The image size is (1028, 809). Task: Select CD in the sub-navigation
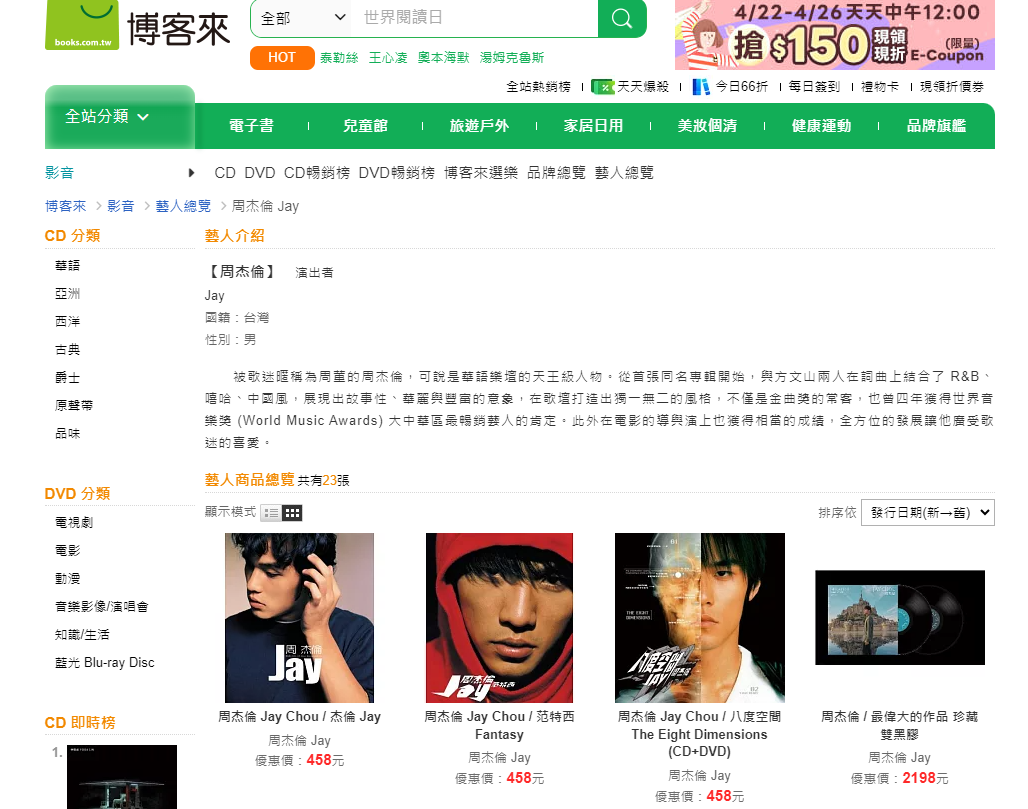[x=225, y=173]
